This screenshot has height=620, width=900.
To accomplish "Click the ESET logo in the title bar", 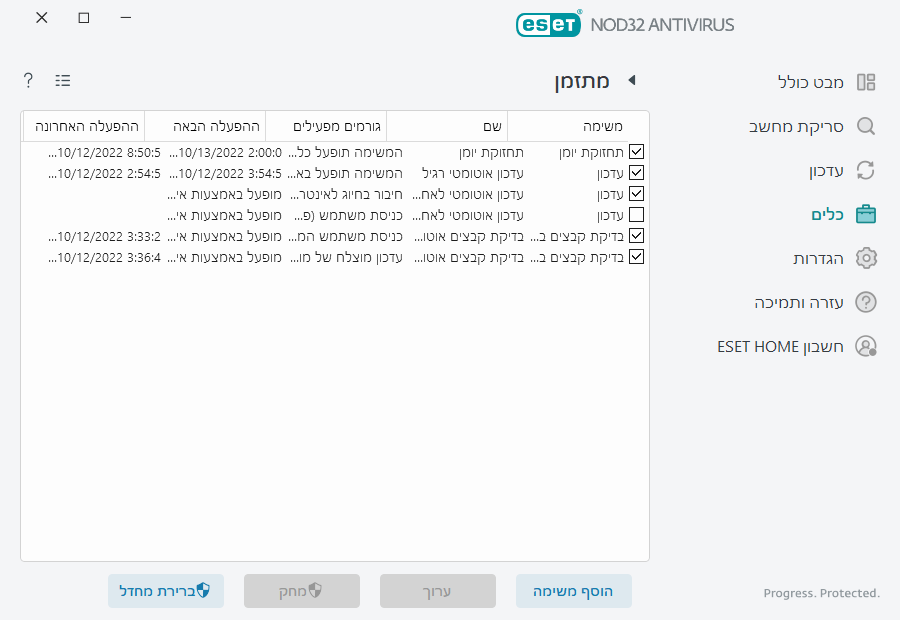I will (x=549, y=24).
